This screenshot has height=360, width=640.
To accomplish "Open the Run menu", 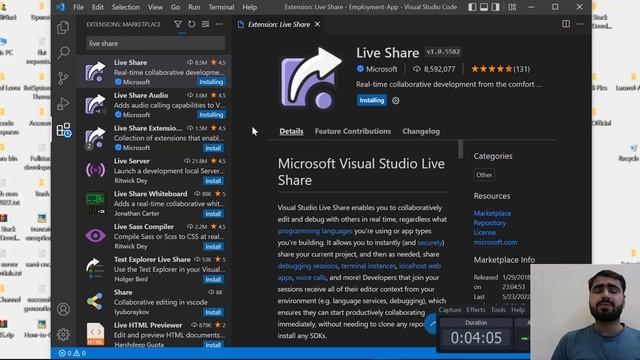I will coord(194,7).
